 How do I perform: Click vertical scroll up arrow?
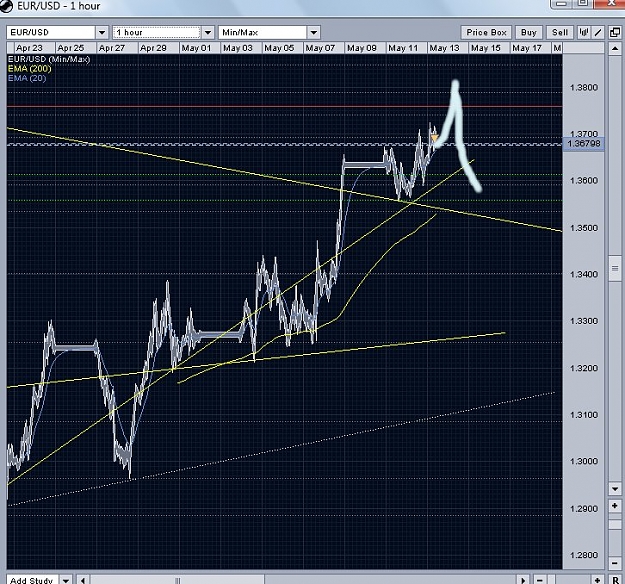click(614, 49)
